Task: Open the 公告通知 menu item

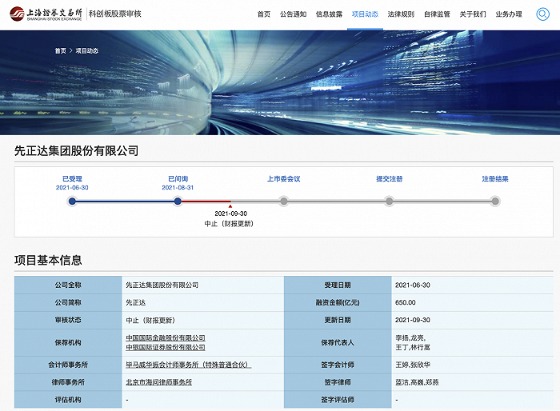Action: coord(293,14)
